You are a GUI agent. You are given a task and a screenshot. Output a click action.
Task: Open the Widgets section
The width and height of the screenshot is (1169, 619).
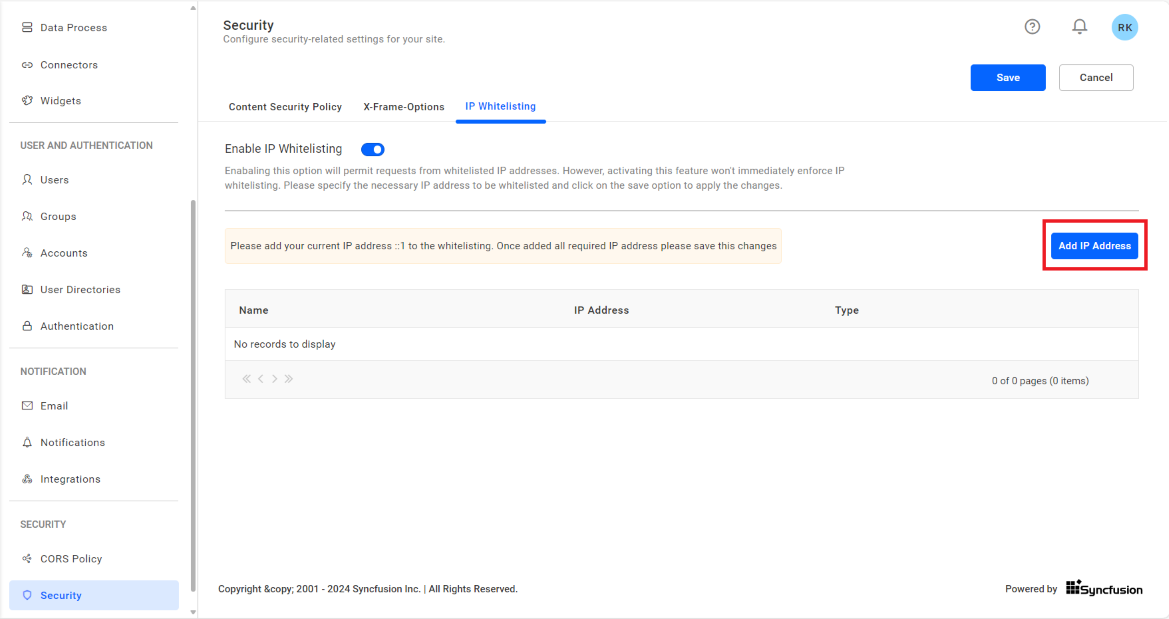(60, 100)
